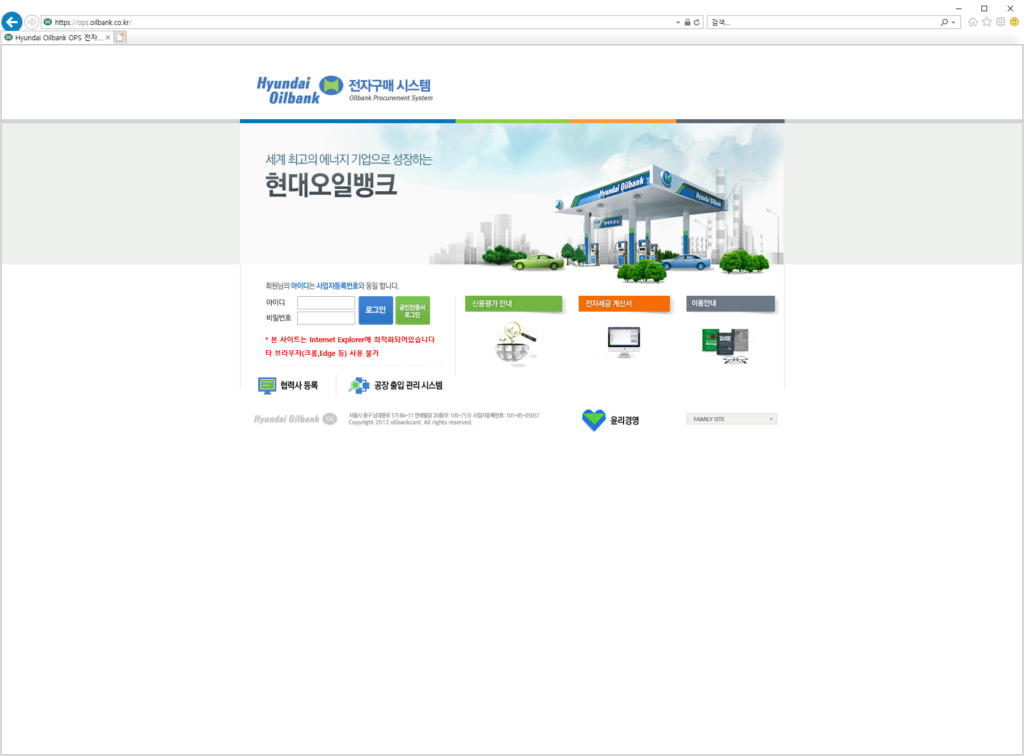This screenshot has width=1024, height=756.
Task: Open favorites star icon
Action: (x=987, y=22)
